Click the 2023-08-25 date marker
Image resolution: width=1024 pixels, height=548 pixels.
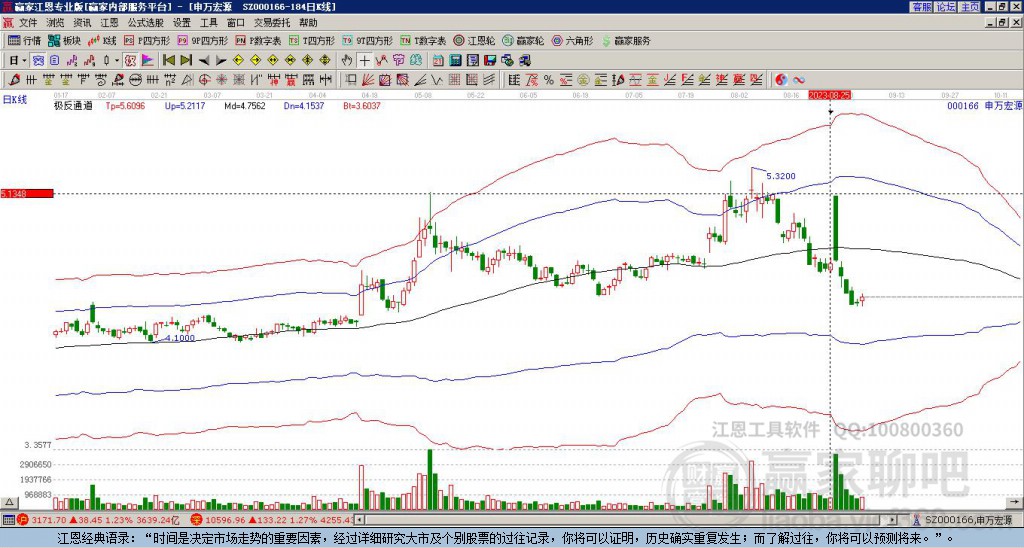tap(828, 95)
